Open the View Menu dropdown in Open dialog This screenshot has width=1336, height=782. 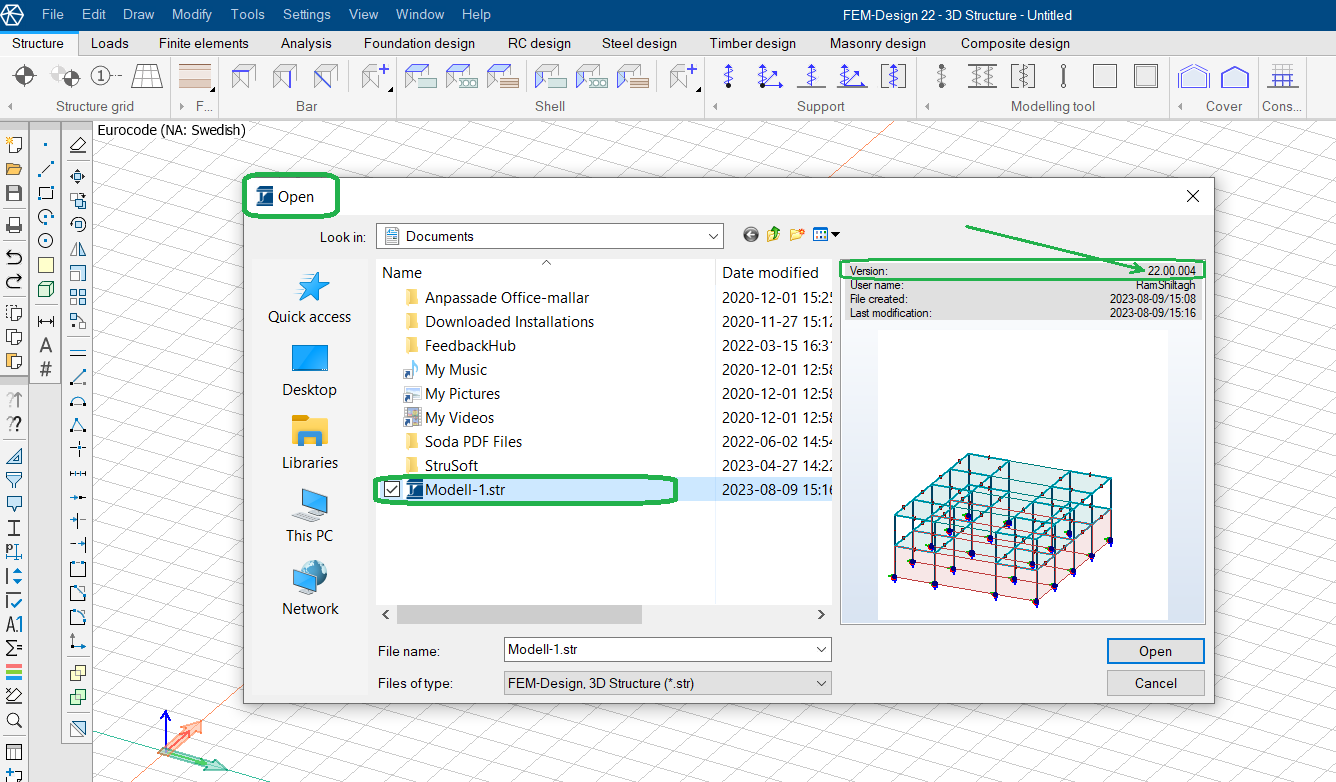[x=826, y=235]
